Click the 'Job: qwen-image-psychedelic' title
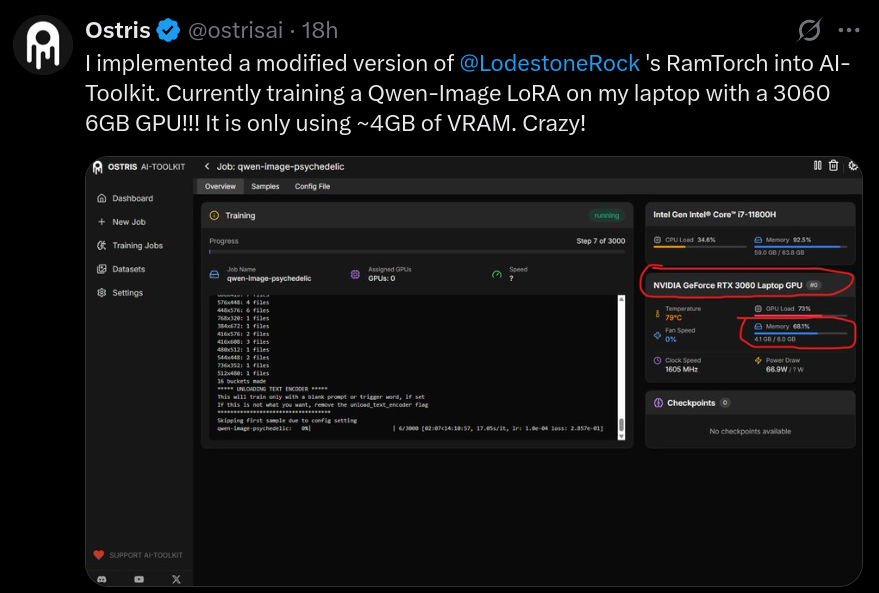879x593 pixels. coord(280,166)
